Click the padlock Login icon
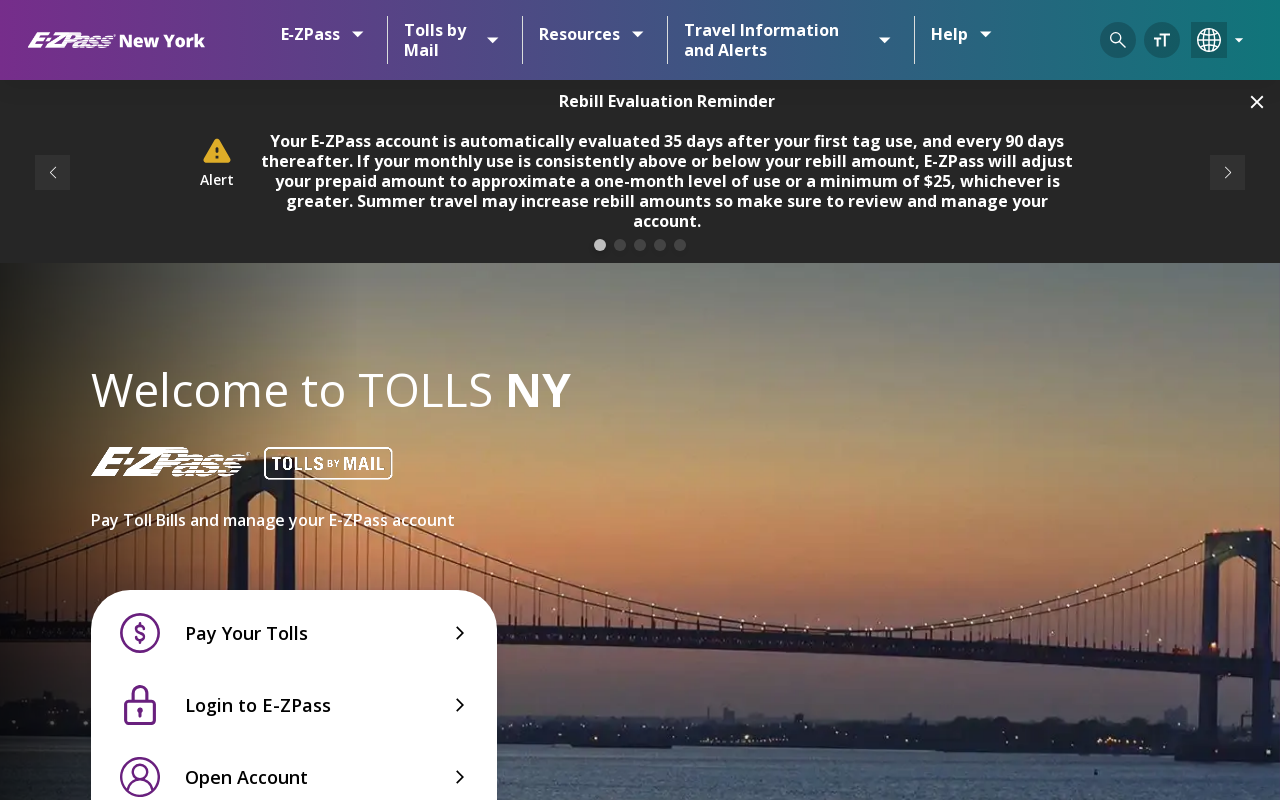1280x800 pixels. (x=140, y=705)
